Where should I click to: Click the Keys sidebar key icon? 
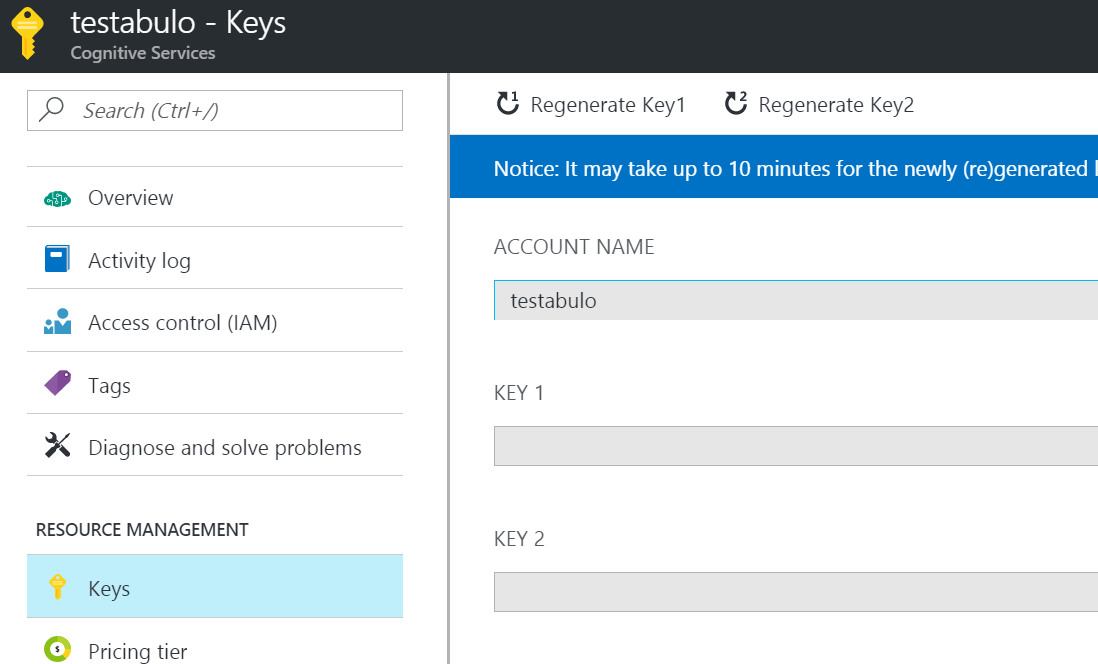[x=57, y=587]
